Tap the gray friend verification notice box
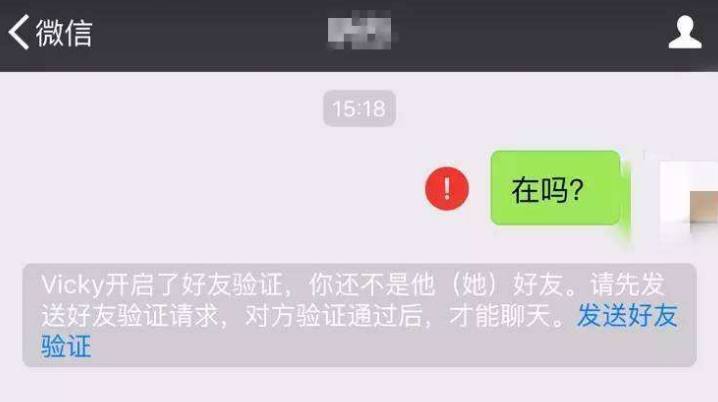This screenshot has height=402, width=718. coord(359,315)
